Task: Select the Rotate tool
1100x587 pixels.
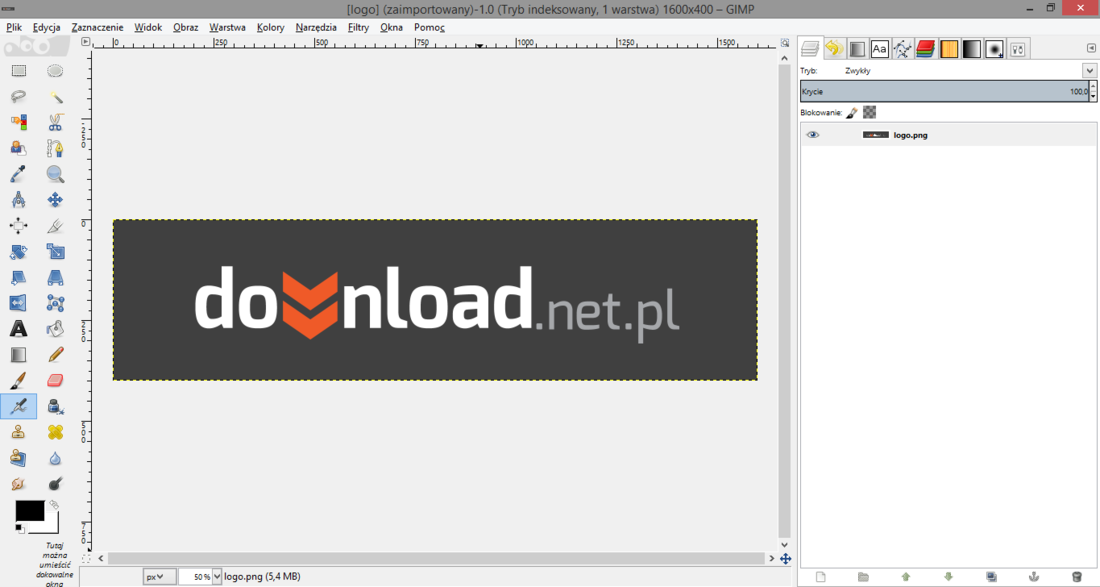Action: (18, 252)
